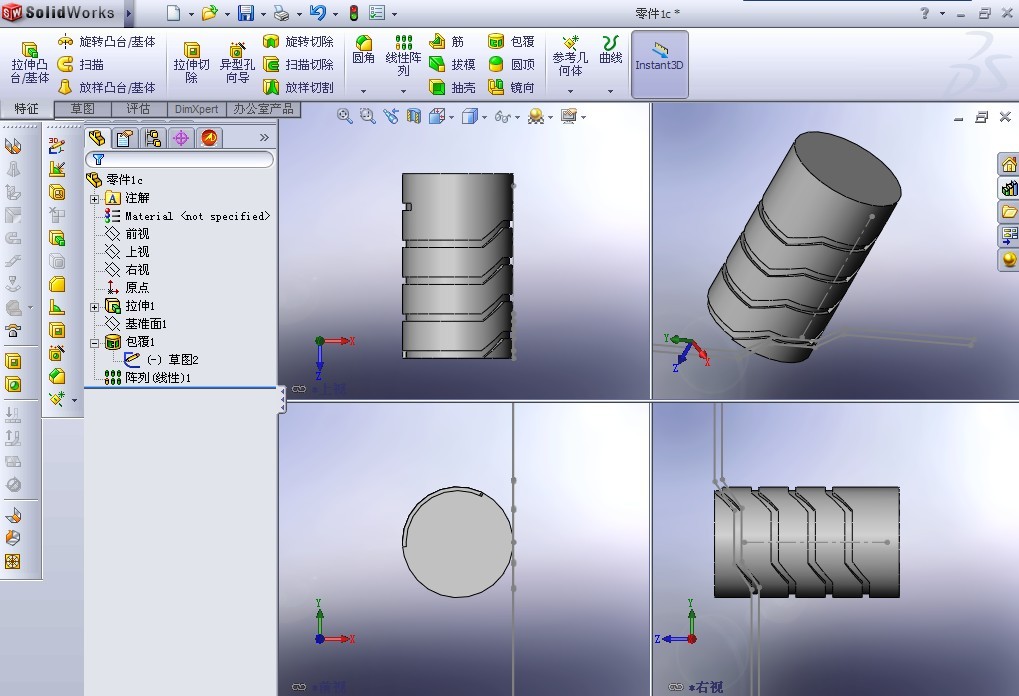1019x696 pixels.
Task: Click the Extruded Cut (拉伸切除) tool
Action: 191,63
